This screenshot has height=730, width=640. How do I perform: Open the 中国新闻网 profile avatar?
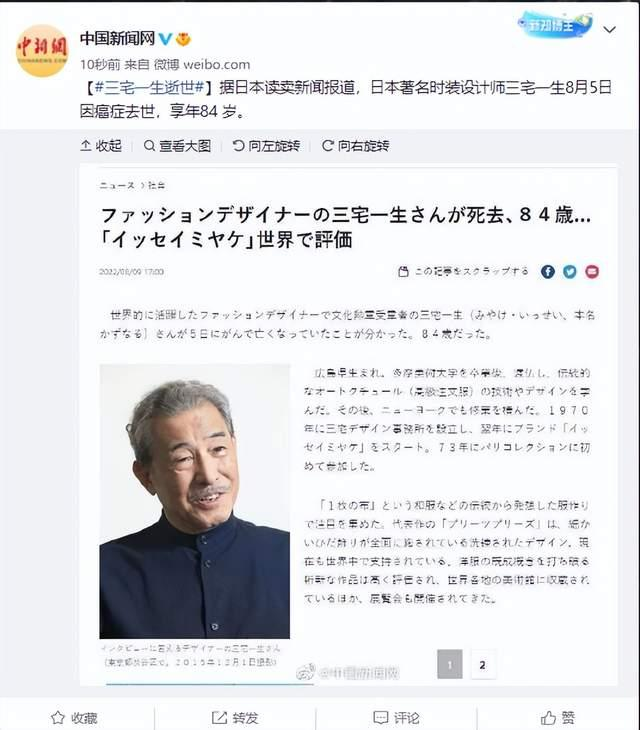coord(42,51)
